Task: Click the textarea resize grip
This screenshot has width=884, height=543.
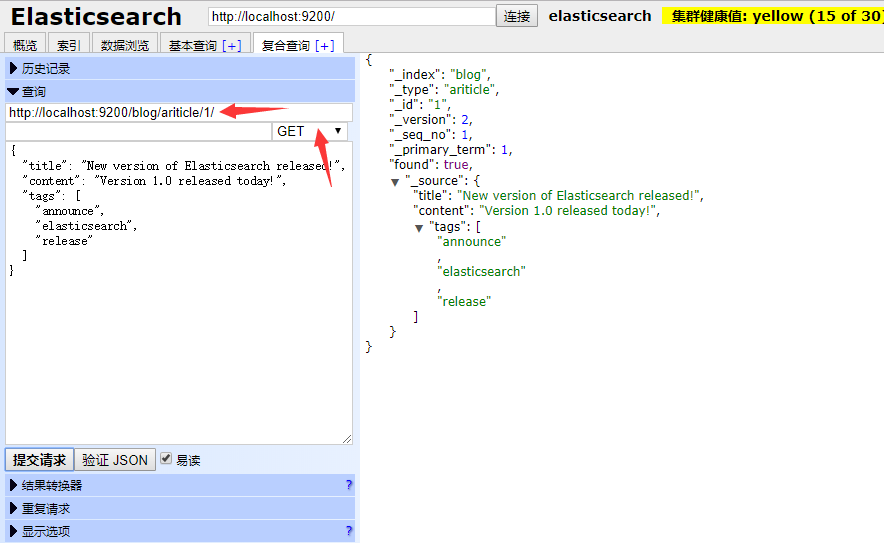Action: click(347, 439)
